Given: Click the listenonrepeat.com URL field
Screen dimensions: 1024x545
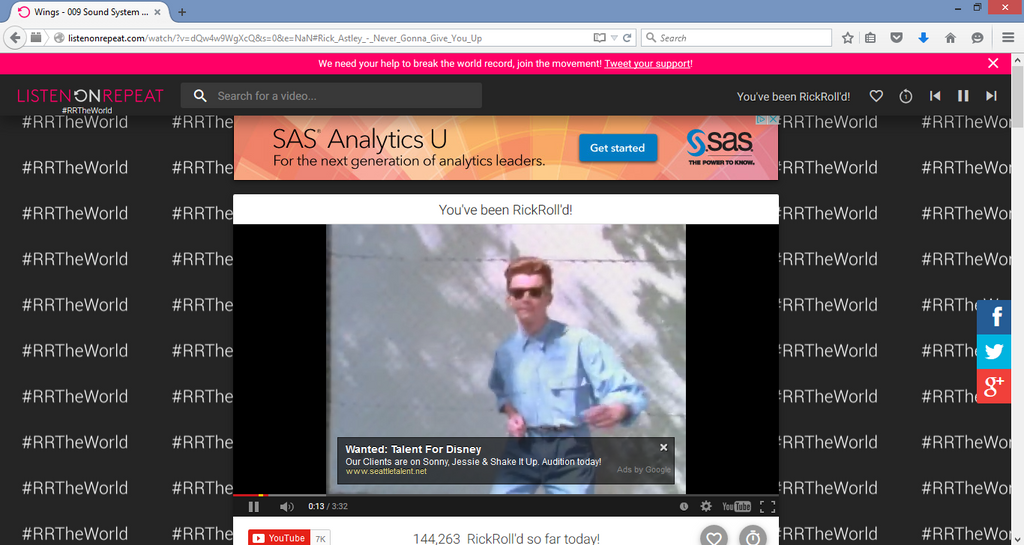Looking at the screenshot, I should click(320, 38).
